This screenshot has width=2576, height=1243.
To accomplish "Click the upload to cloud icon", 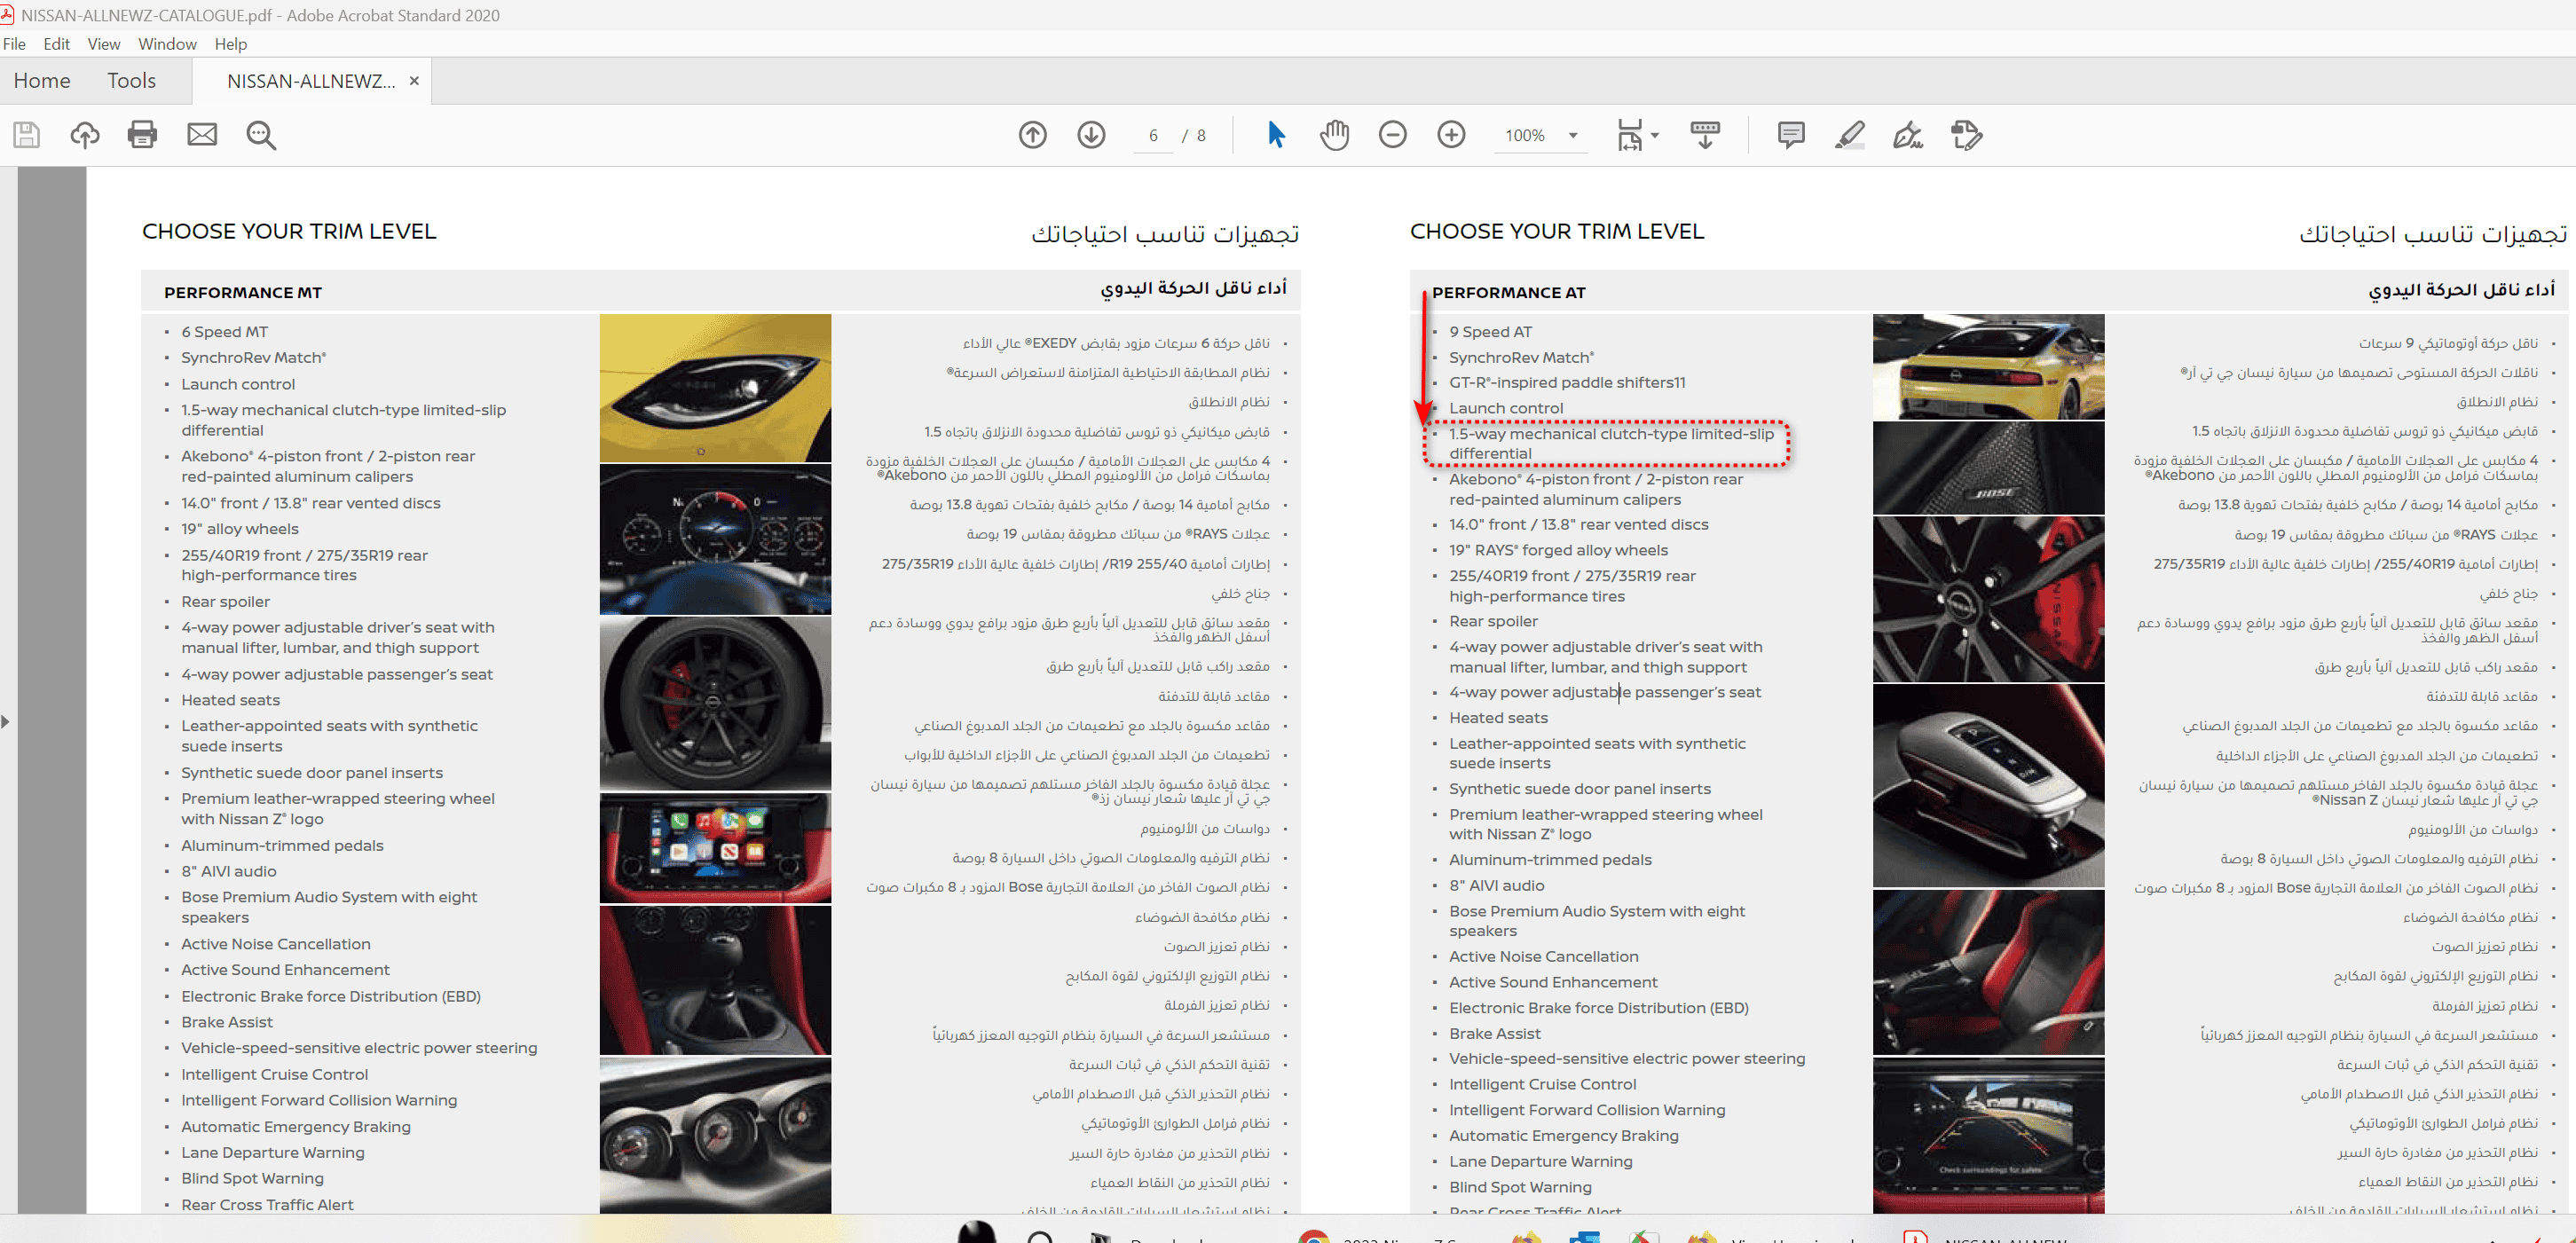I will click(85, 134).
